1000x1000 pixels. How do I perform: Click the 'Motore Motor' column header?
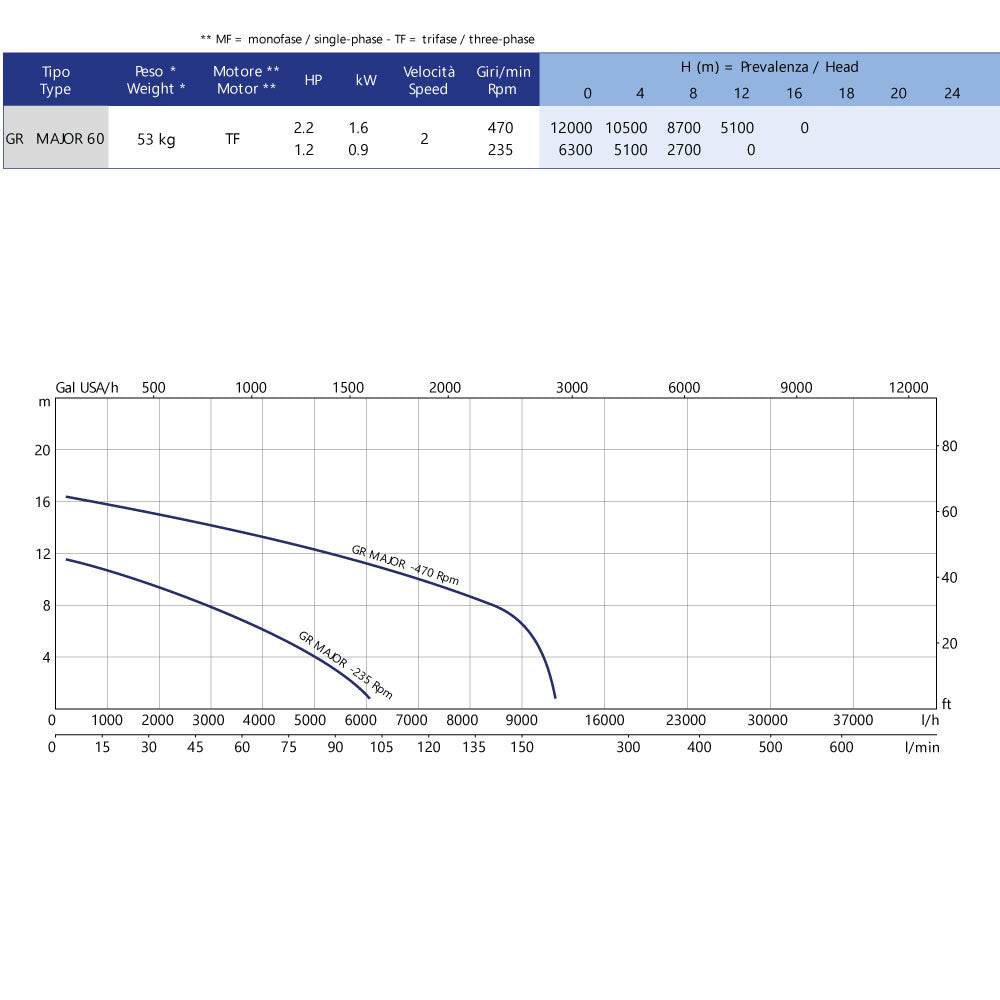[x=246, y=80]
